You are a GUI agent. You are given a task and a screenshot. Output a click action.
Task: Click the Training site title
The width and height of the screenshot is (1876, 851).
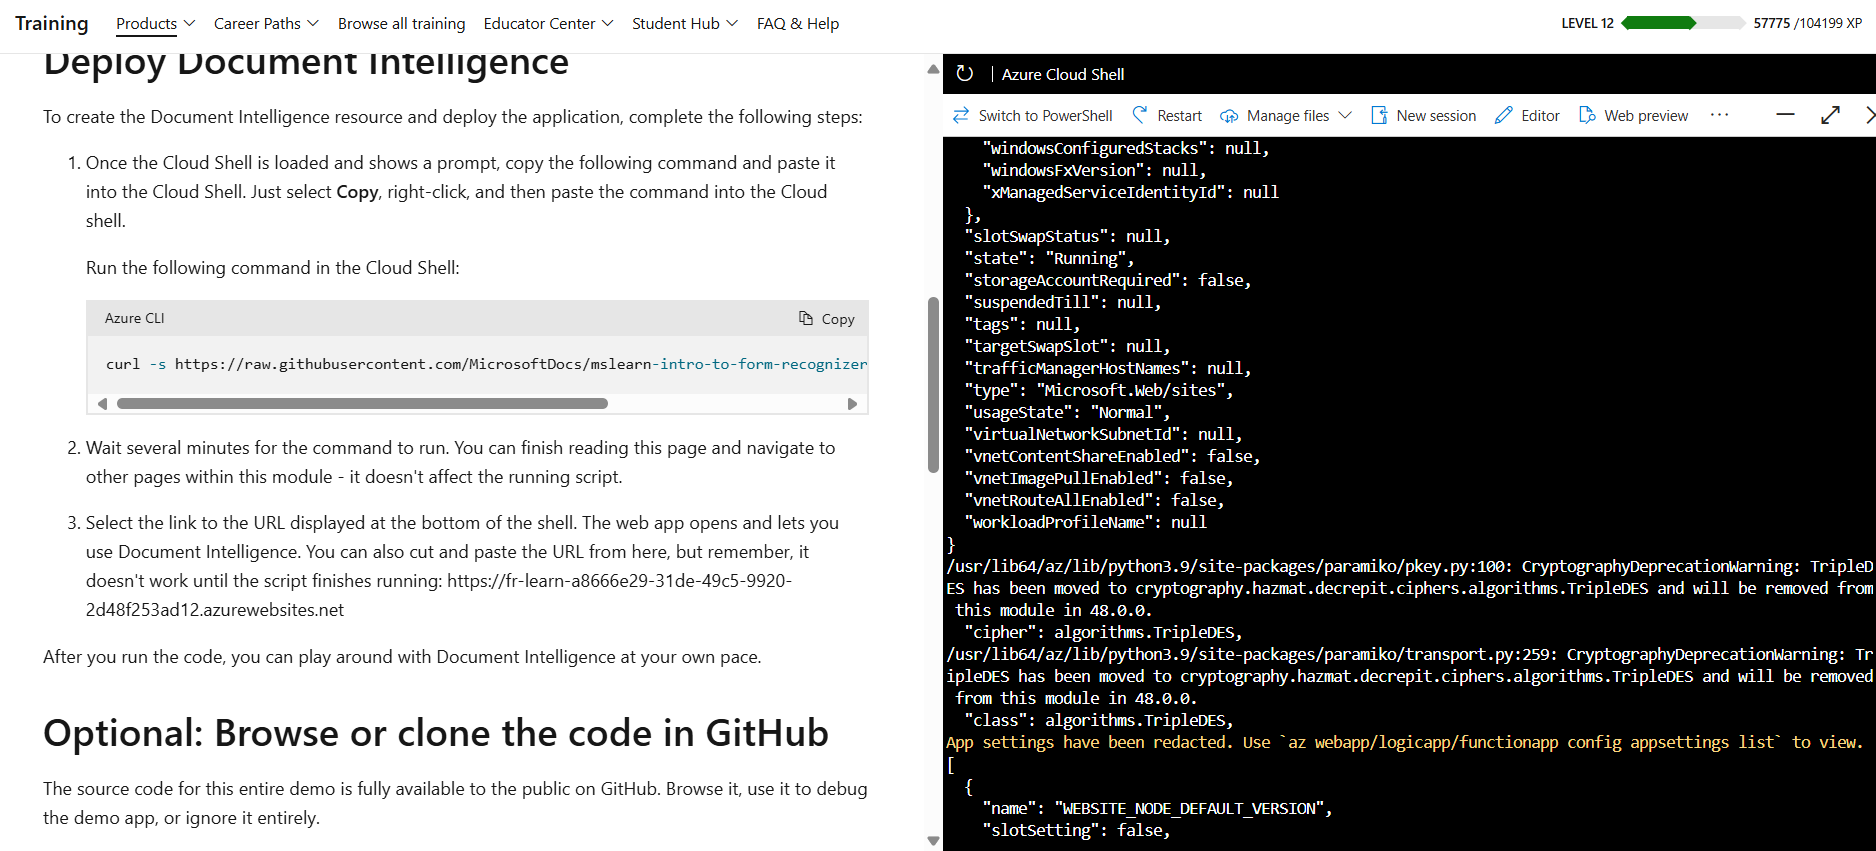pyautogui.click(x=52, y=23)
